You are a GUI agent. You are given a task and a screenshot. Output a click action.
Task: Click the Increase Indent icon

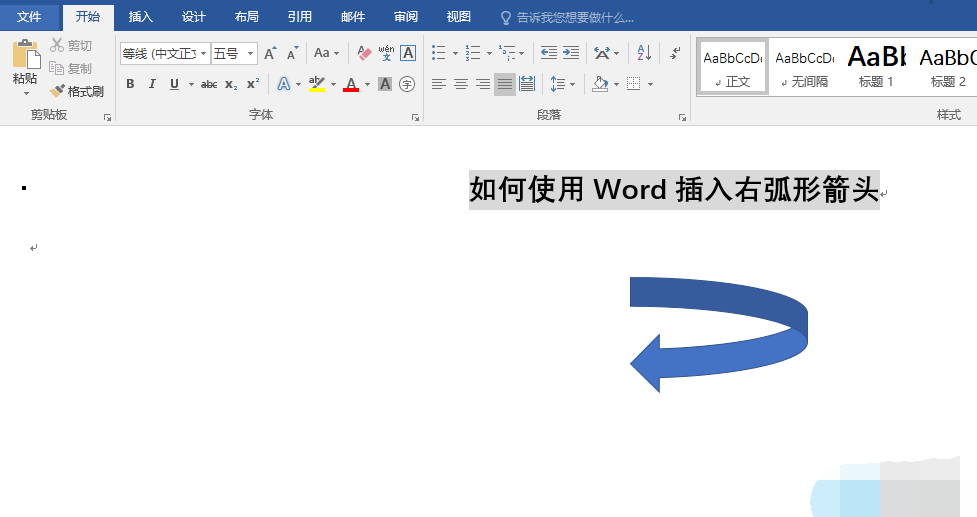click(571, 53)
